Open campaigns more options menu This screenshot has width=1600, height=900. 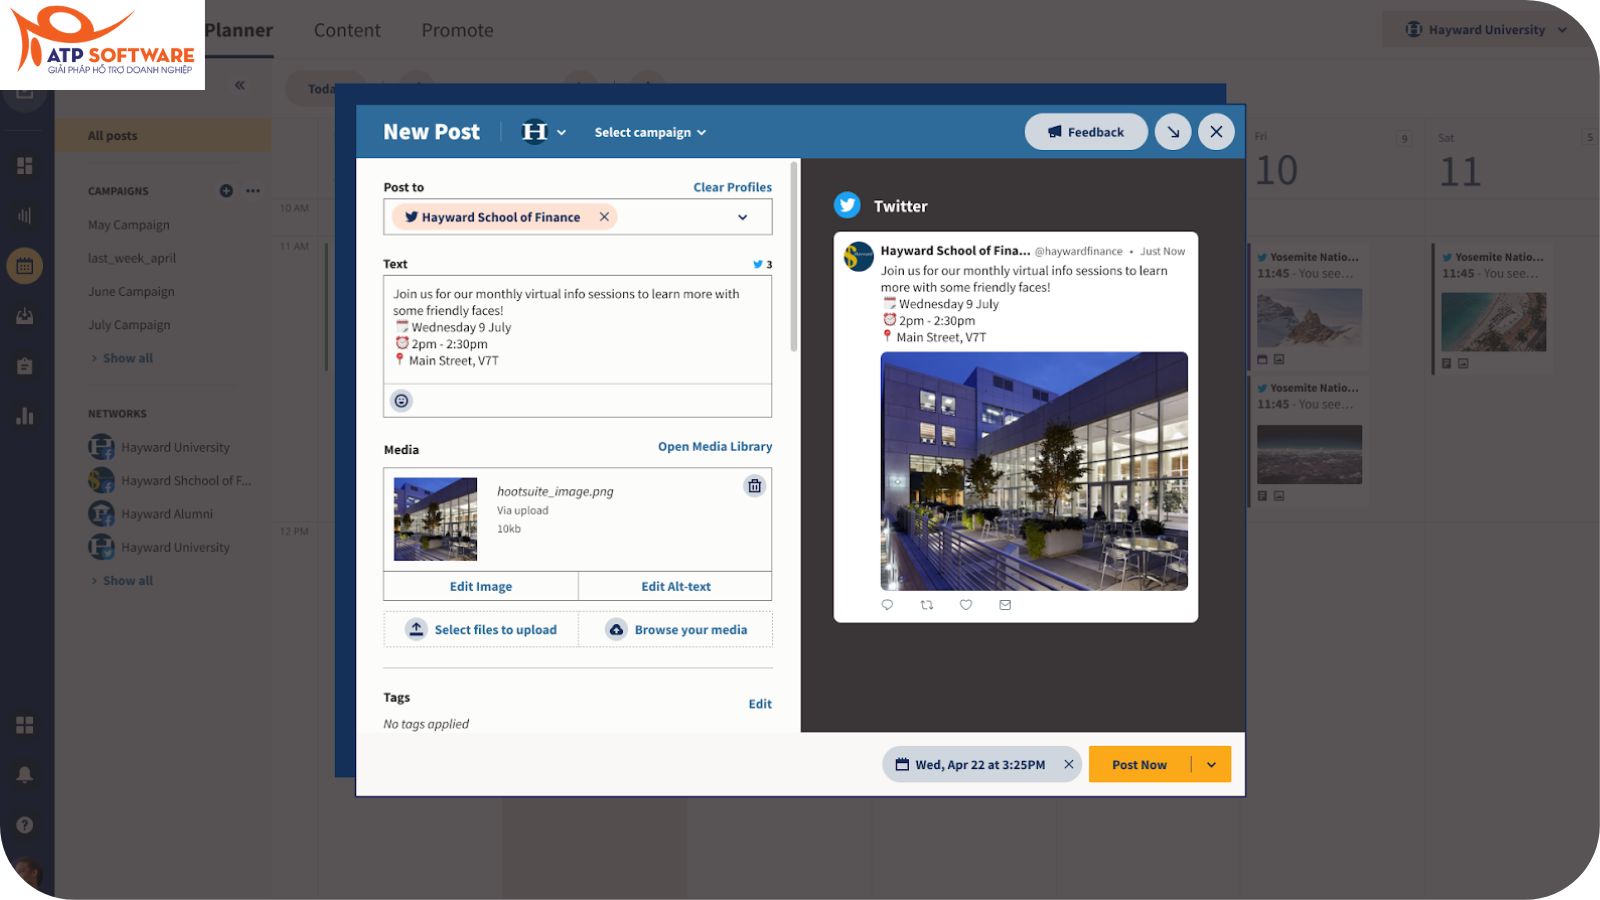[x=253, y=191]
